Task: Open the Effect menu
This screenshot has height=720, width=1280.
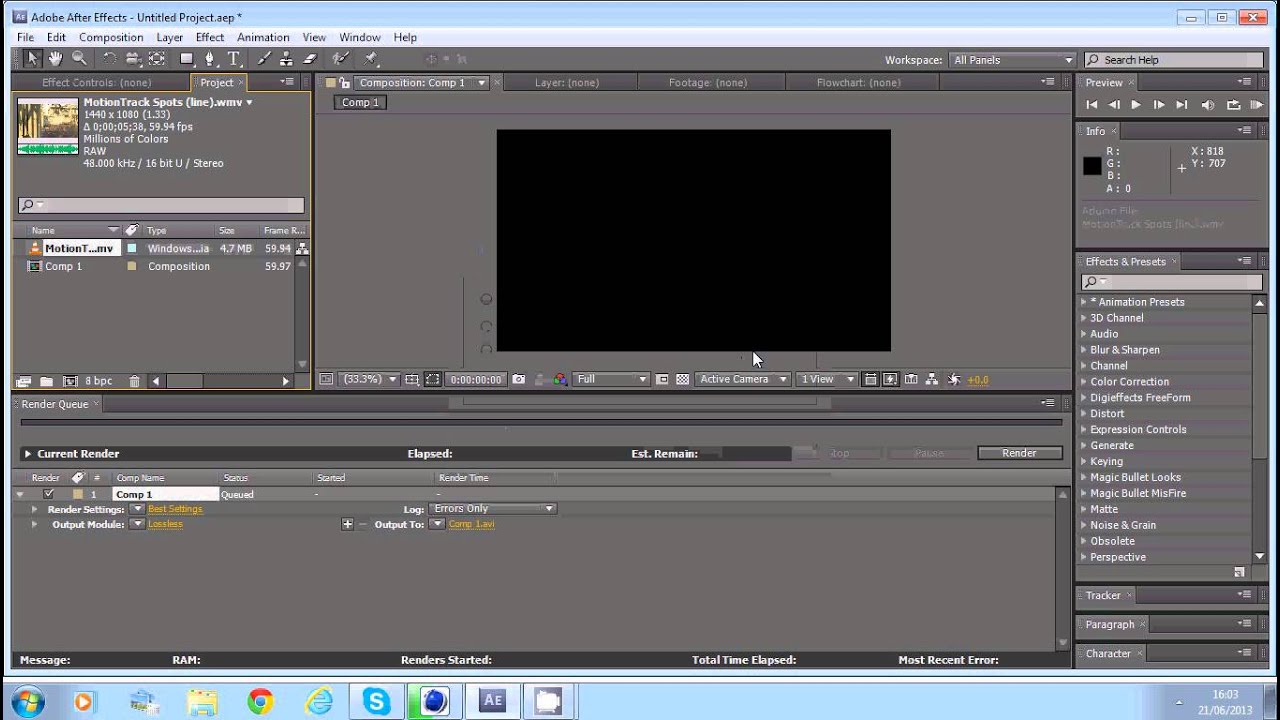Action: click(x=210, y=37)
